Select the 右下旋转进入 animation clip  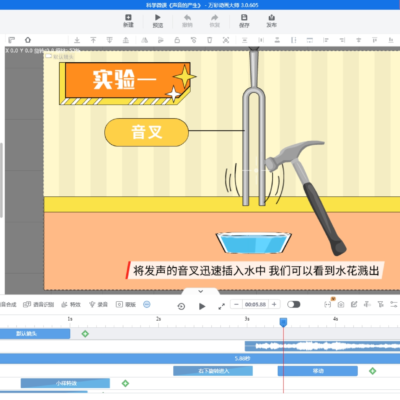213,371
